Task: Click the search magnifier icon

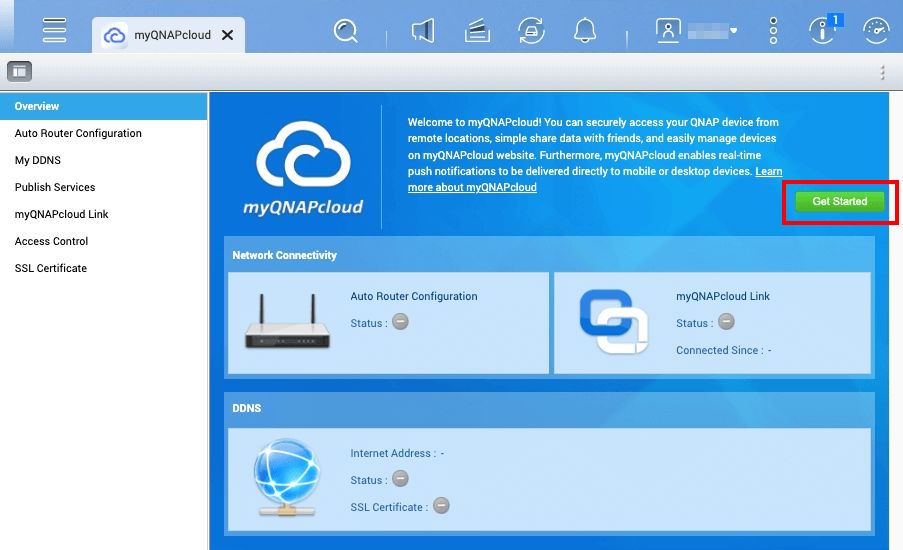Action: (346, 32)
